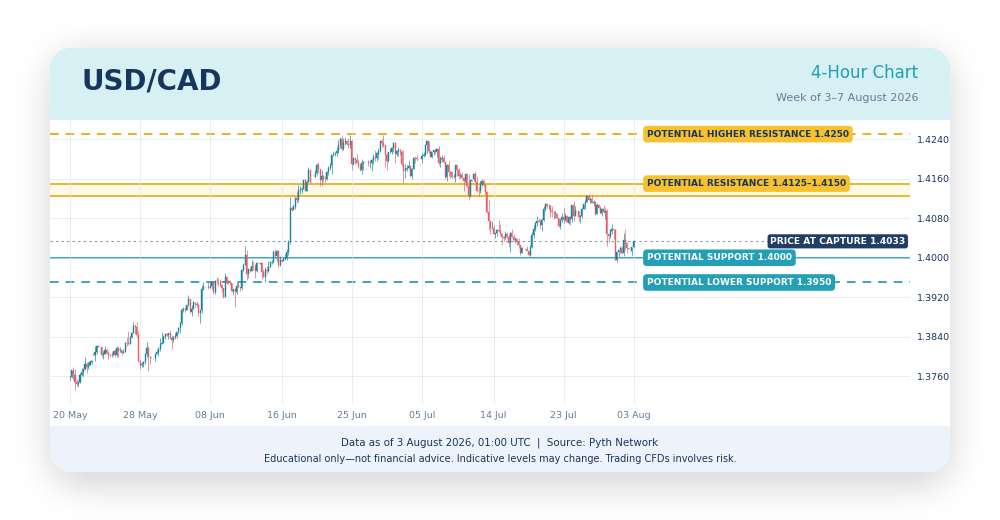The image size is (1000, 520).
Task: Select the Potential Support 1.4000 label
Action: pos(719,257)
